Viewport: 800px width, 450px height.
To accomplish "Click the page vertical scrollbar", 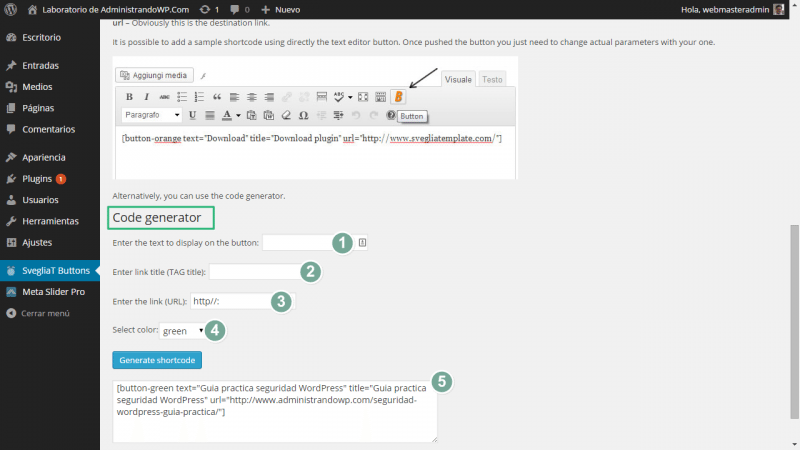I will coord(794,321).
